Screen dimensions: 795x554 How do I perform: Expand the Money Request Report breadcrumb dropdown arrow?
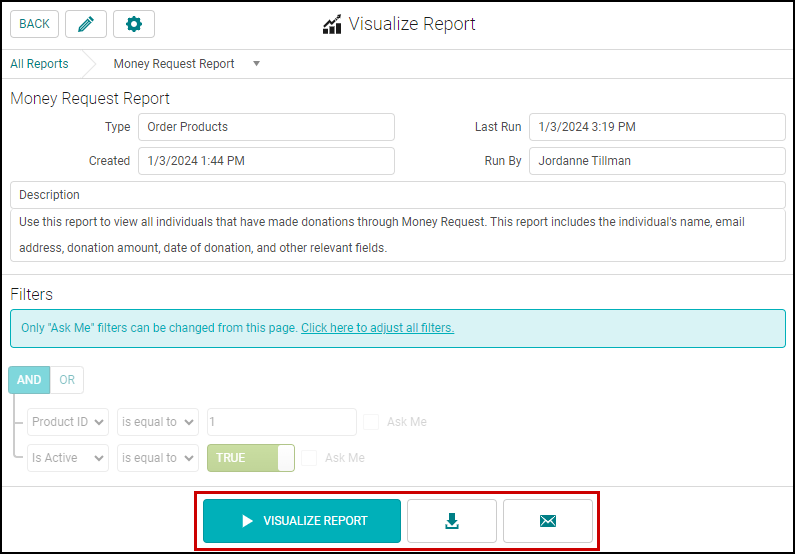coord(257,64)
